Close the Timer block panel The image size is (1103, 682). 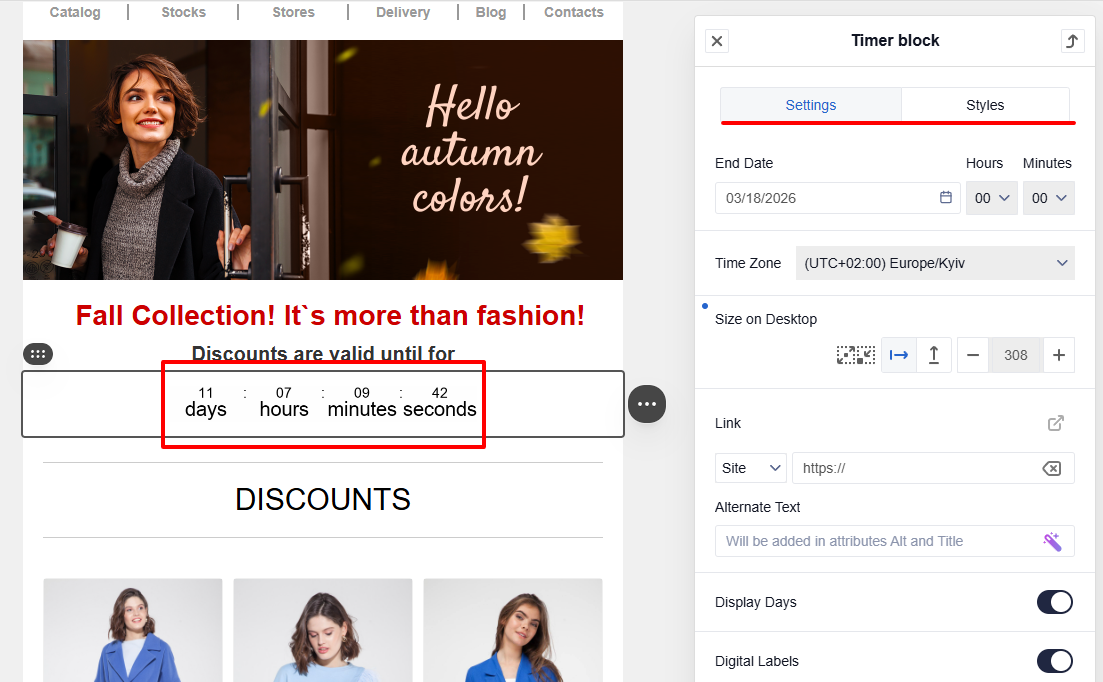(x=717, y=41)
